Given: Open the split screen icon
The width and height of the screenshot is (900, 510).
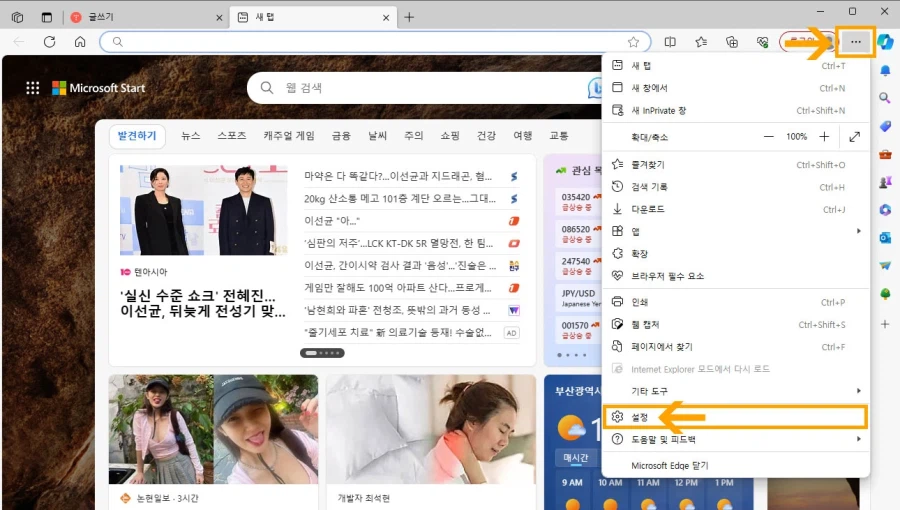Looking at the screenshot, I should click(x=670, y=42).
